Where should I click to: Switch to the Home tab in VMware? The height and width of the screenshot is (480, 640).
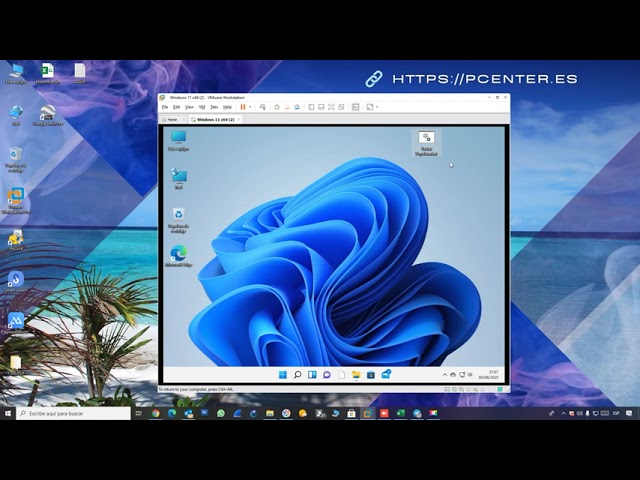(172, 120)
